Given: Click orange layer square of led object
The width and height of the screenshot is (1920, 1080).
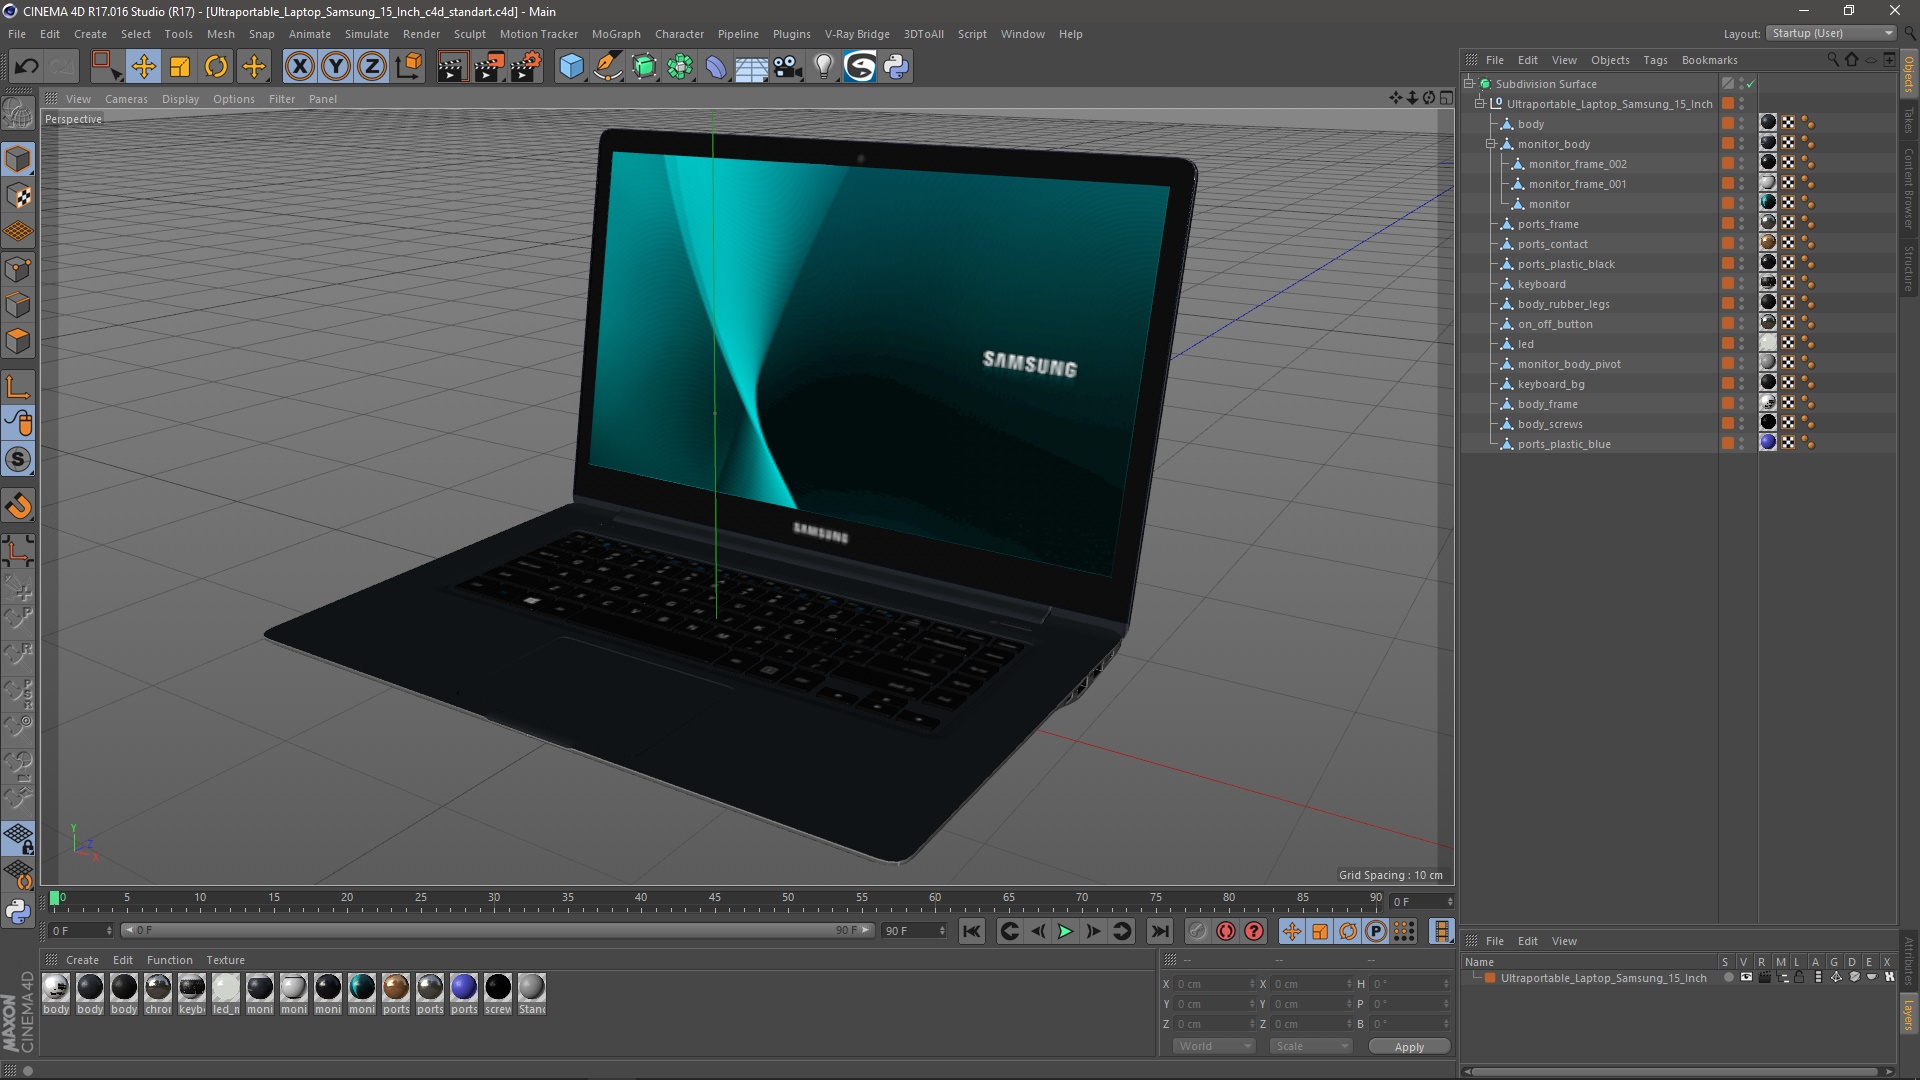Looking at the screenshot, I should pos(1727,344).
